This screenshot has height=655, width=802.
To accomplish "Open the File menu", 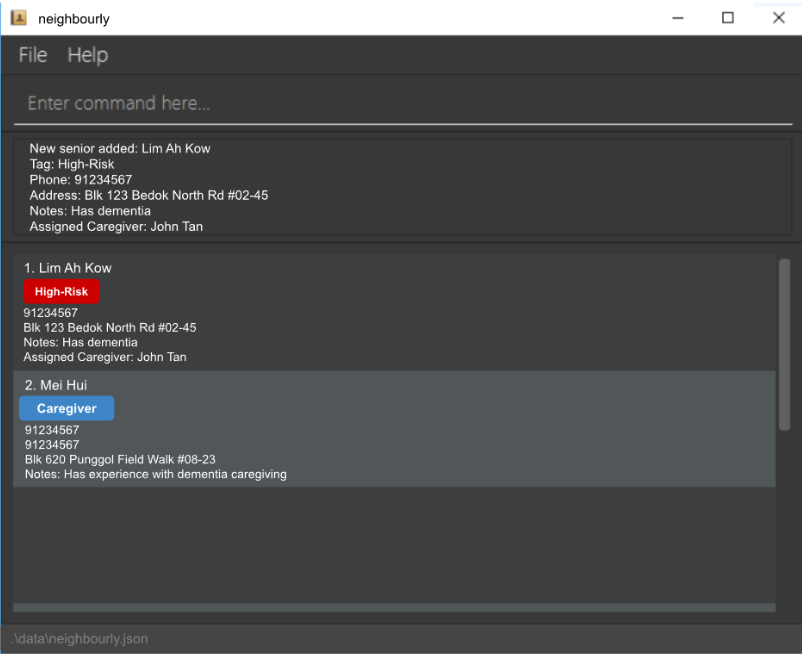I will coord(33,55).
